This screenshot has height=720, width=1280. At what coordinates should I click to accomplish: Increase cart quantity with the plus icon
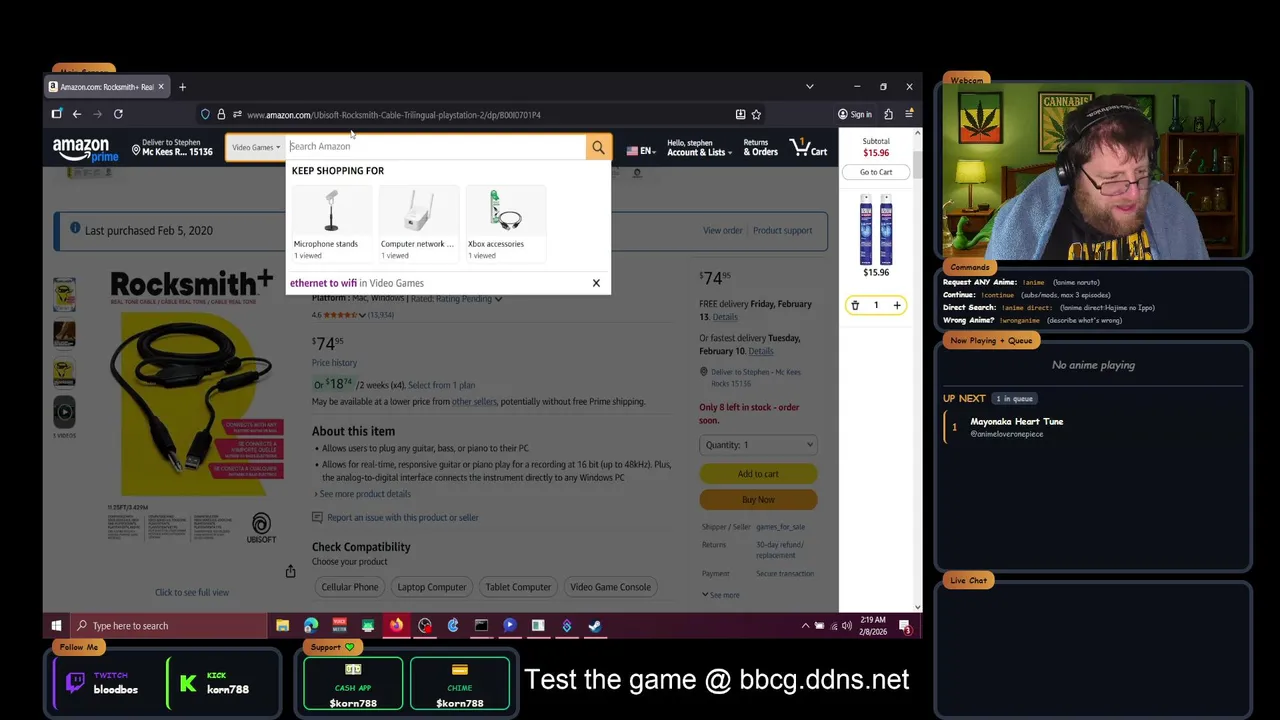pos(897,305)
